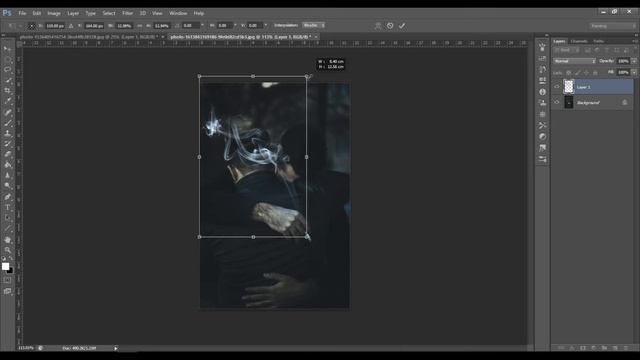Select the Line shape tool
This screenshot has height=360, width=640.
tap(7, 229)
